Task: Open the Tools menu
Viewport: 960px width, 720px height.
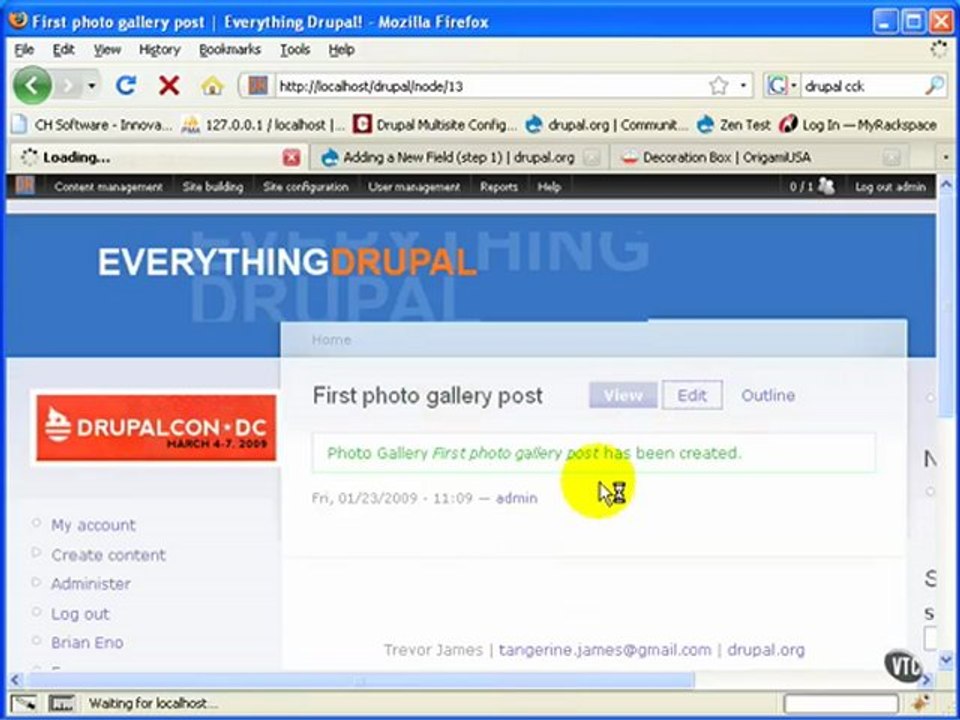Action: point(294,50)
